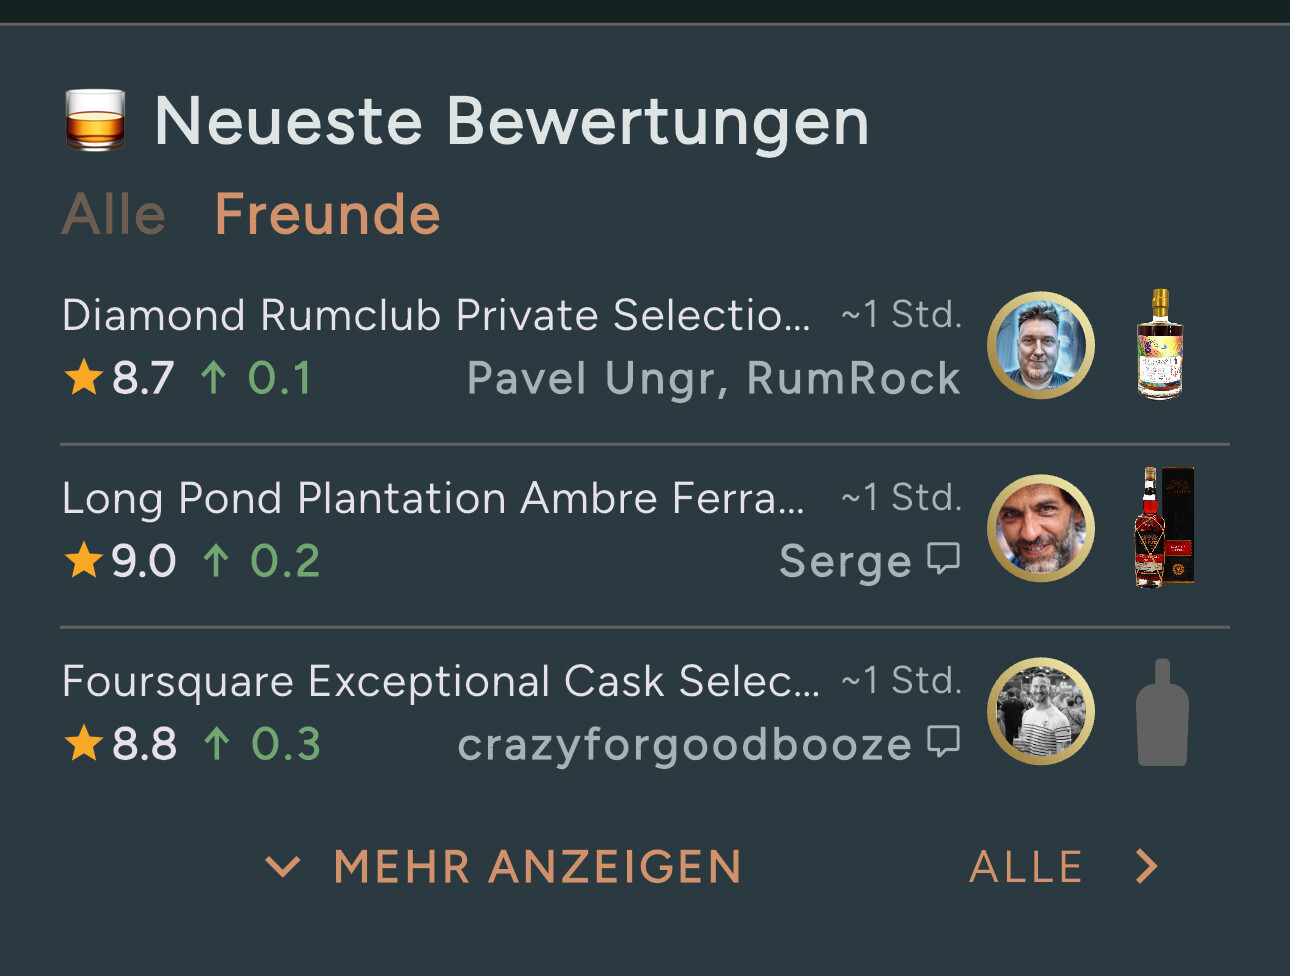Switch to the Alle tab
Screen dimensions: 1290x976
tap(114, 215)
